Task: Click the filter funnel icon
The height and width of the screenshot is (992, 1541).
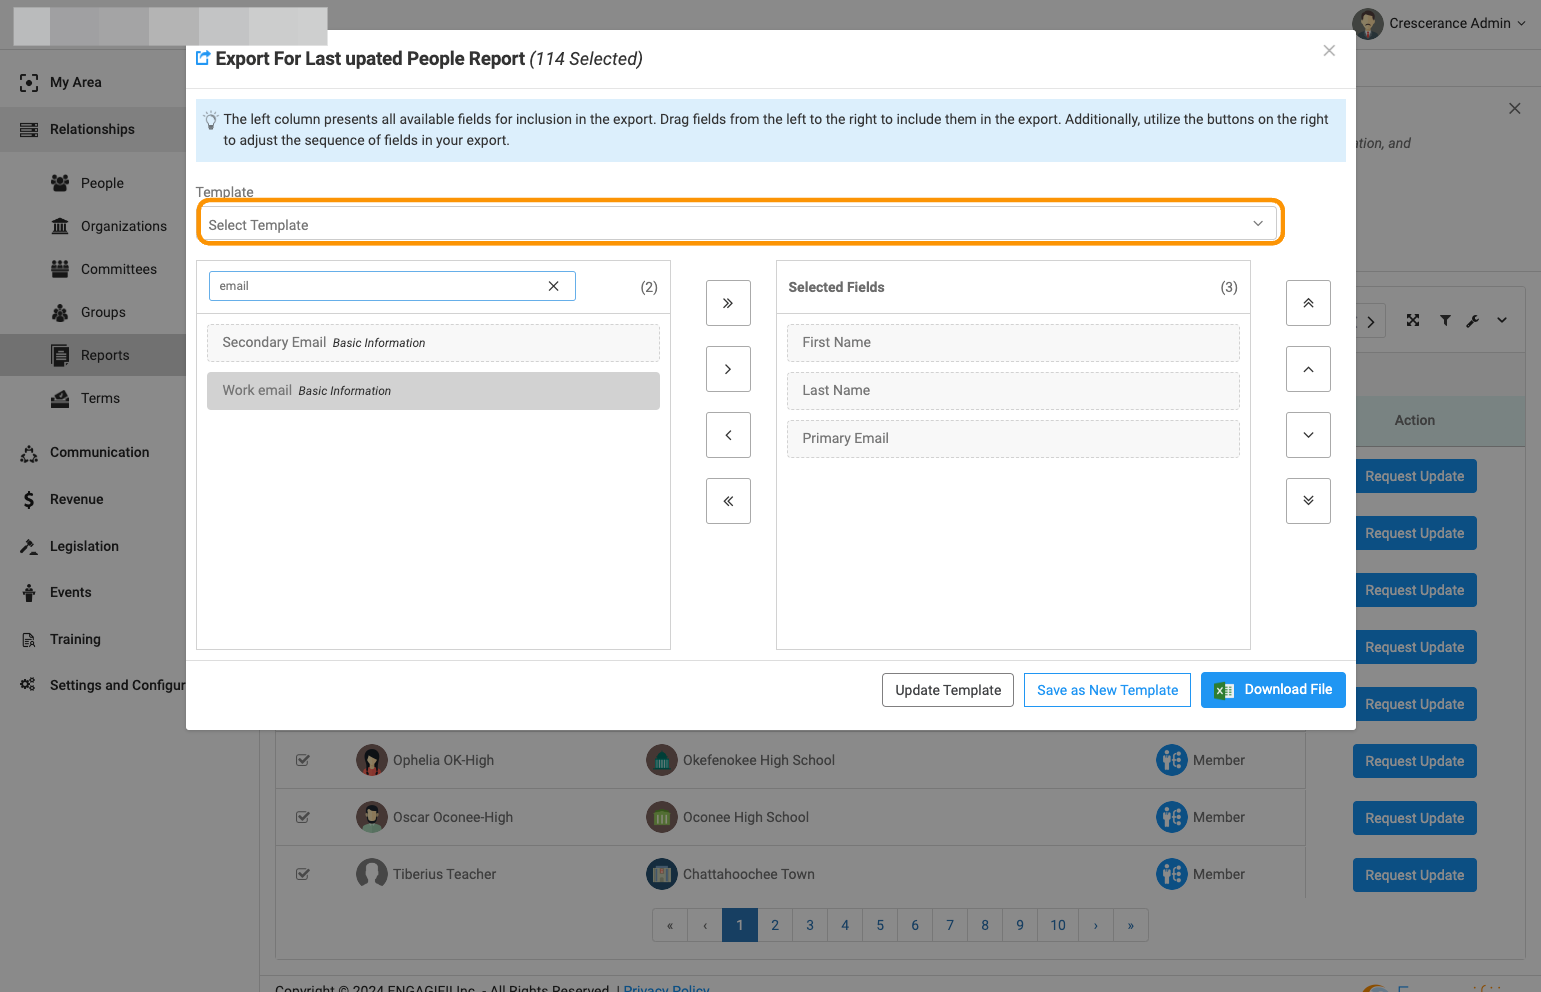Action: click(1445, 320)
